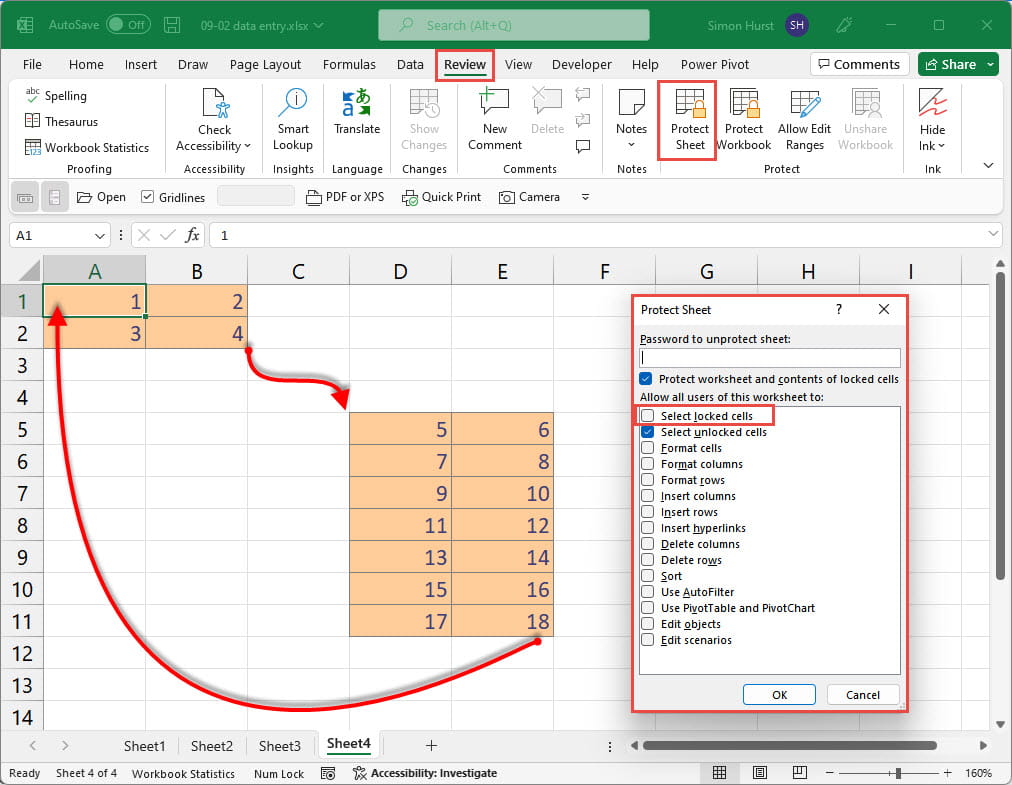Open the Translate tool
The image size is (1012, 785).
click(357, 112)
